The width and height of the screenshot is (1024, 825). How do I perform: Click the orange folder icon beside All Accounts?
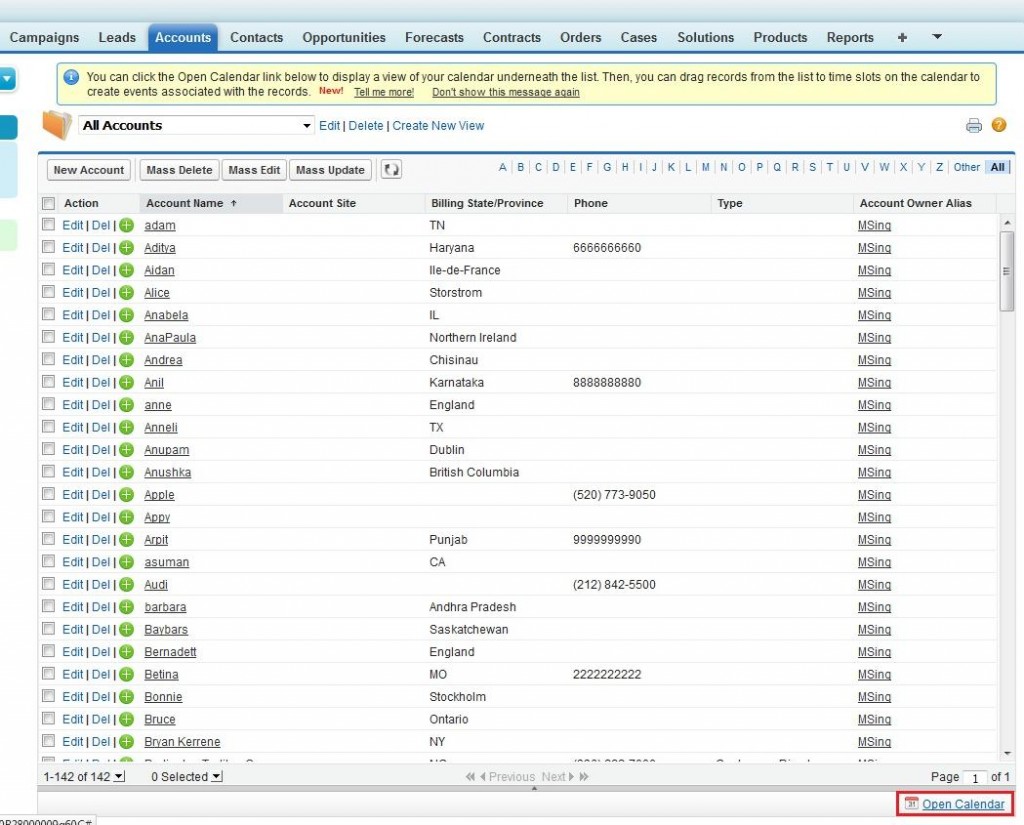pos(57,124)
